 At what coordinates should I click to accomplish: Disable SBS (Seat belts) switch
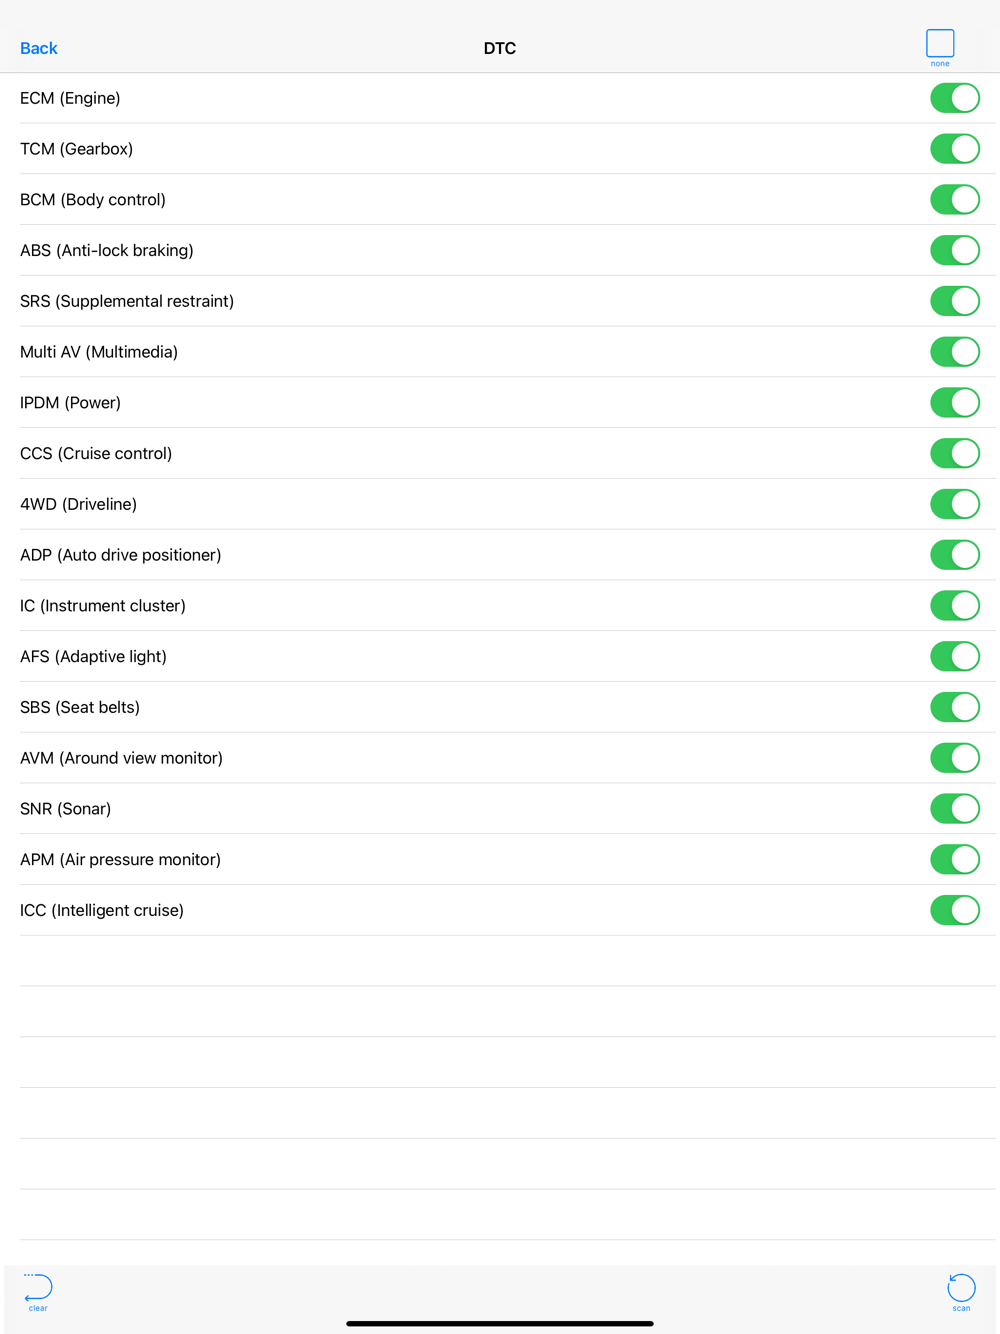pos(955,707)
